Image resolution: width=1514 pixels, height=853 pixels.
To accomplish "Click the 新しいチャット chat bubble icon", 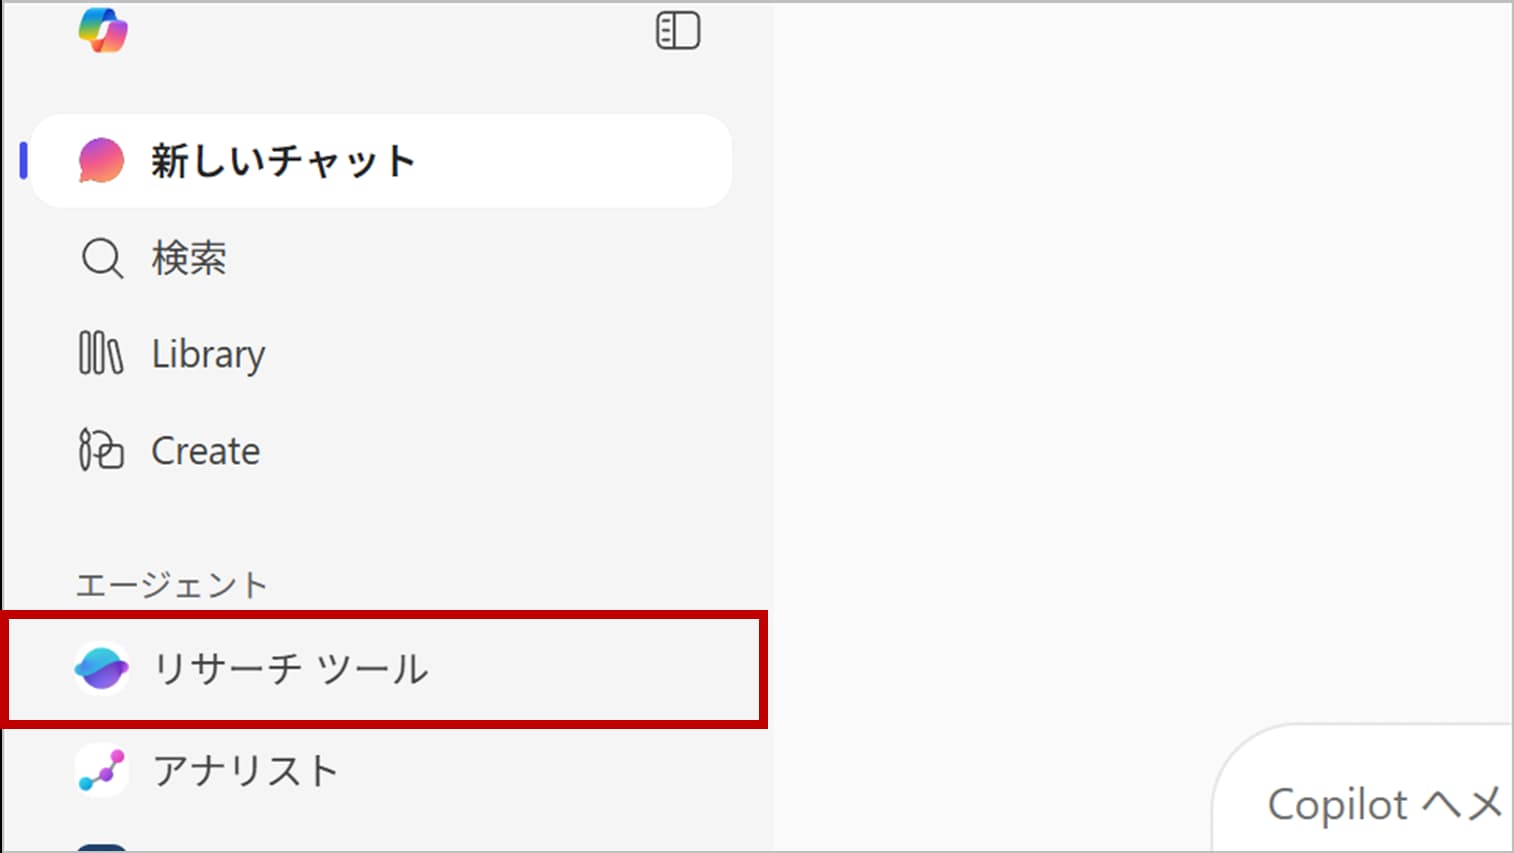I will (x=101, y=161).
